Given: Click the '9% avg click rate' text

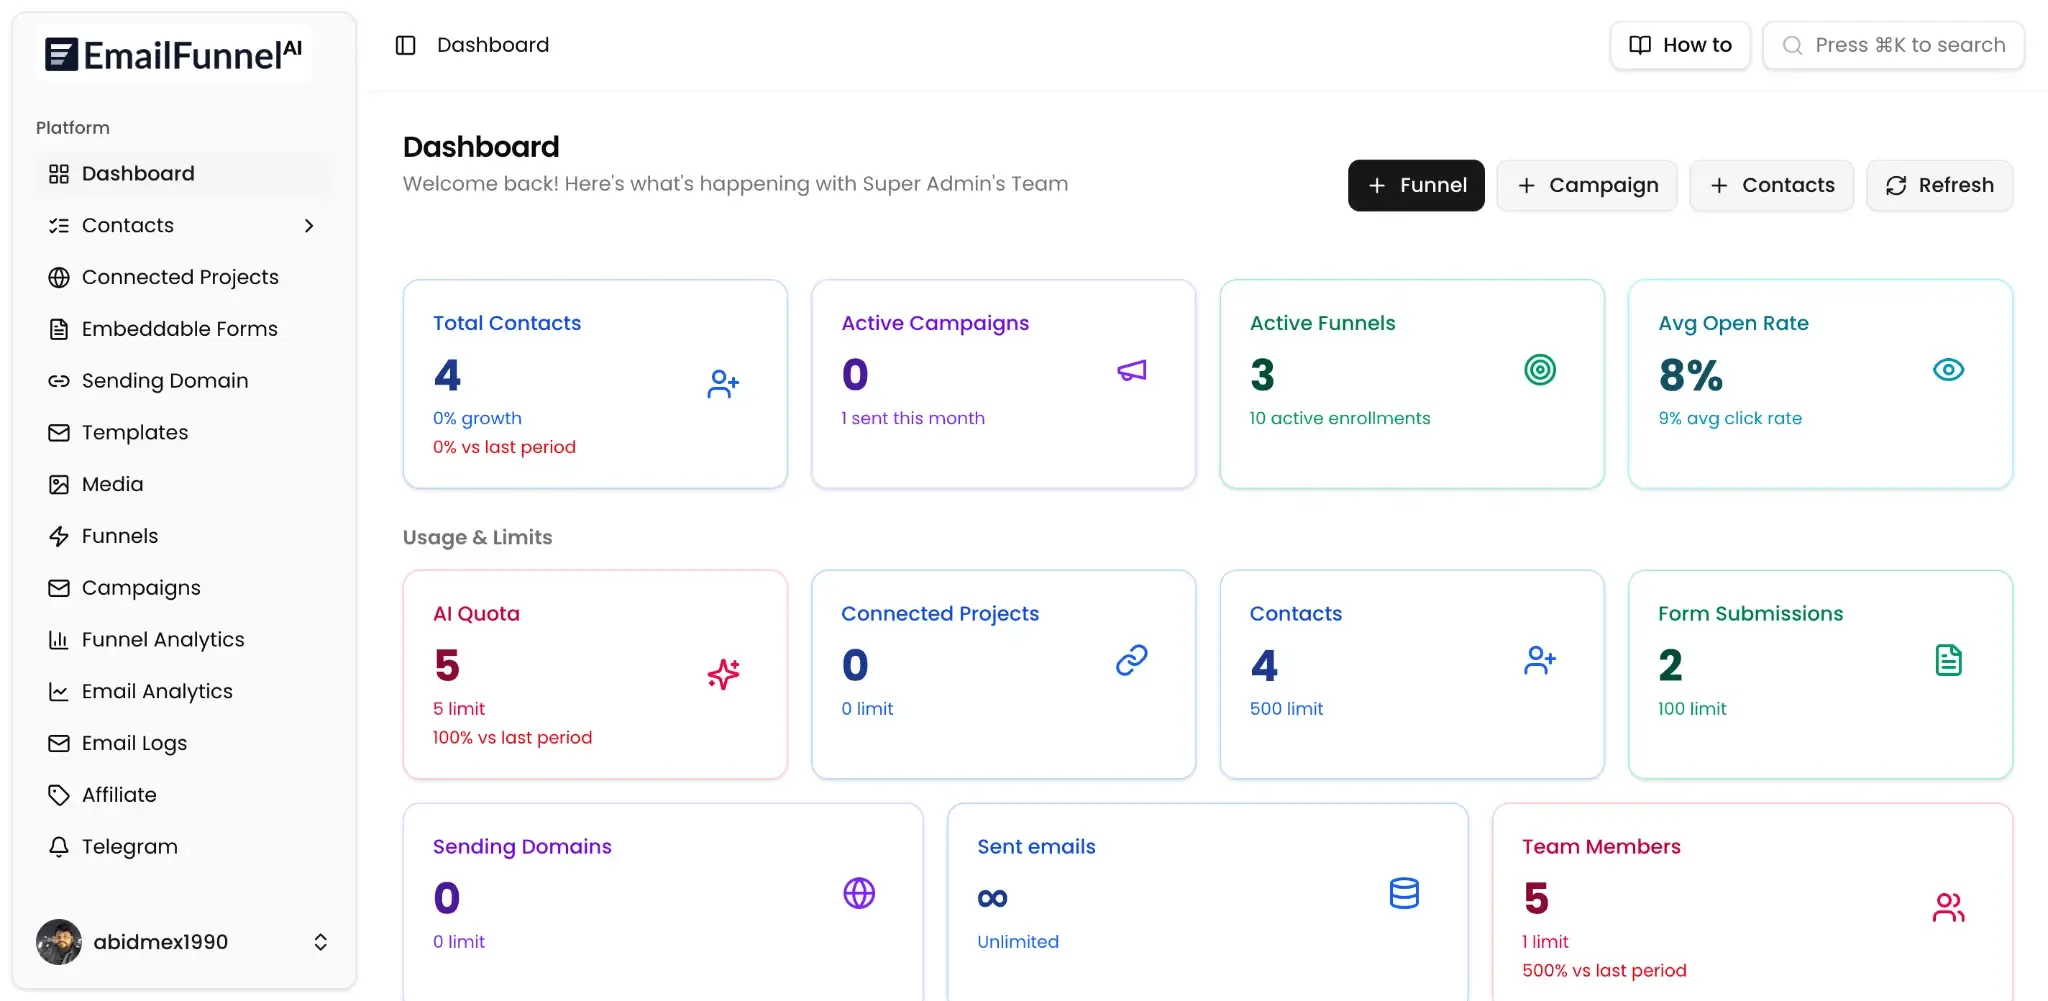Looking at the screenshot, I should (1730, 418).
